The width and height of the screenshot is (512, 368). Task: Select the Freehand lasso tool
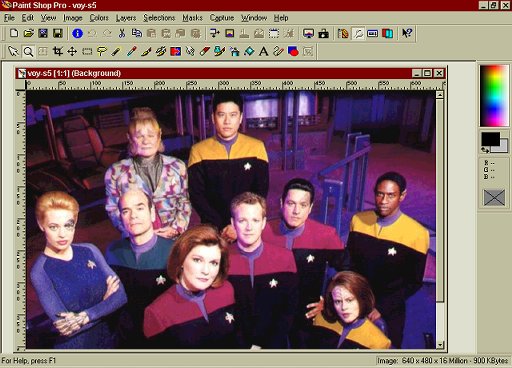point(101,51)
